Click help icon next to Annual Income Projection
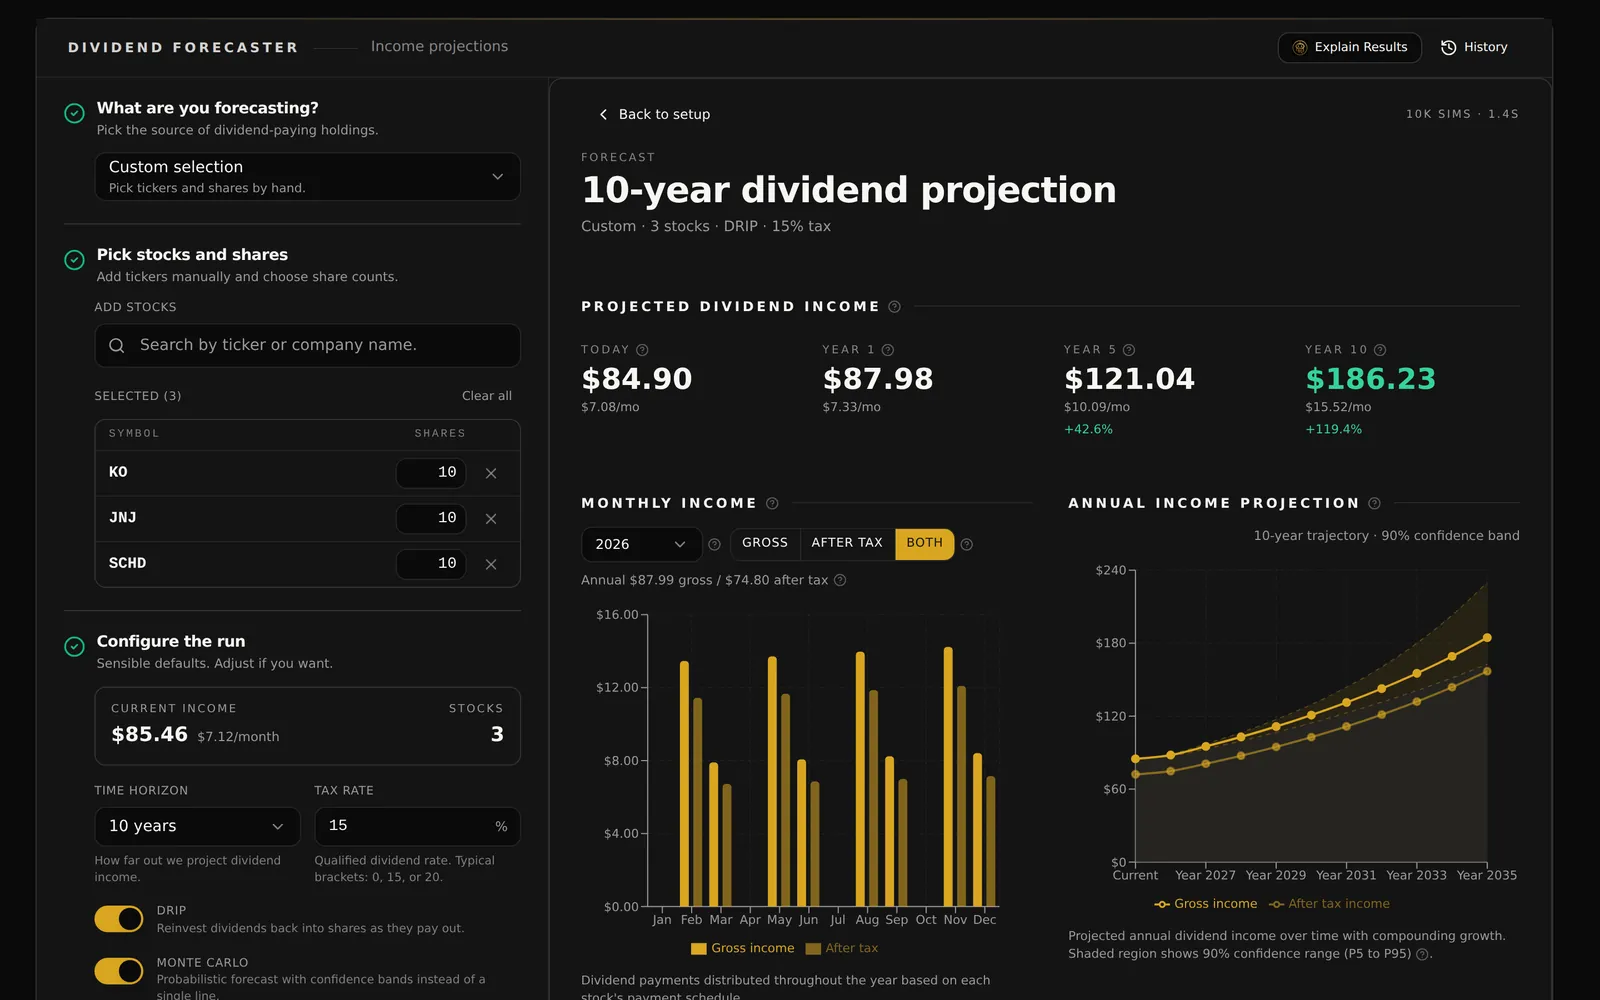This screenshot has height=1000, width=1600. pyautogui.click(x=1374, y=504)
